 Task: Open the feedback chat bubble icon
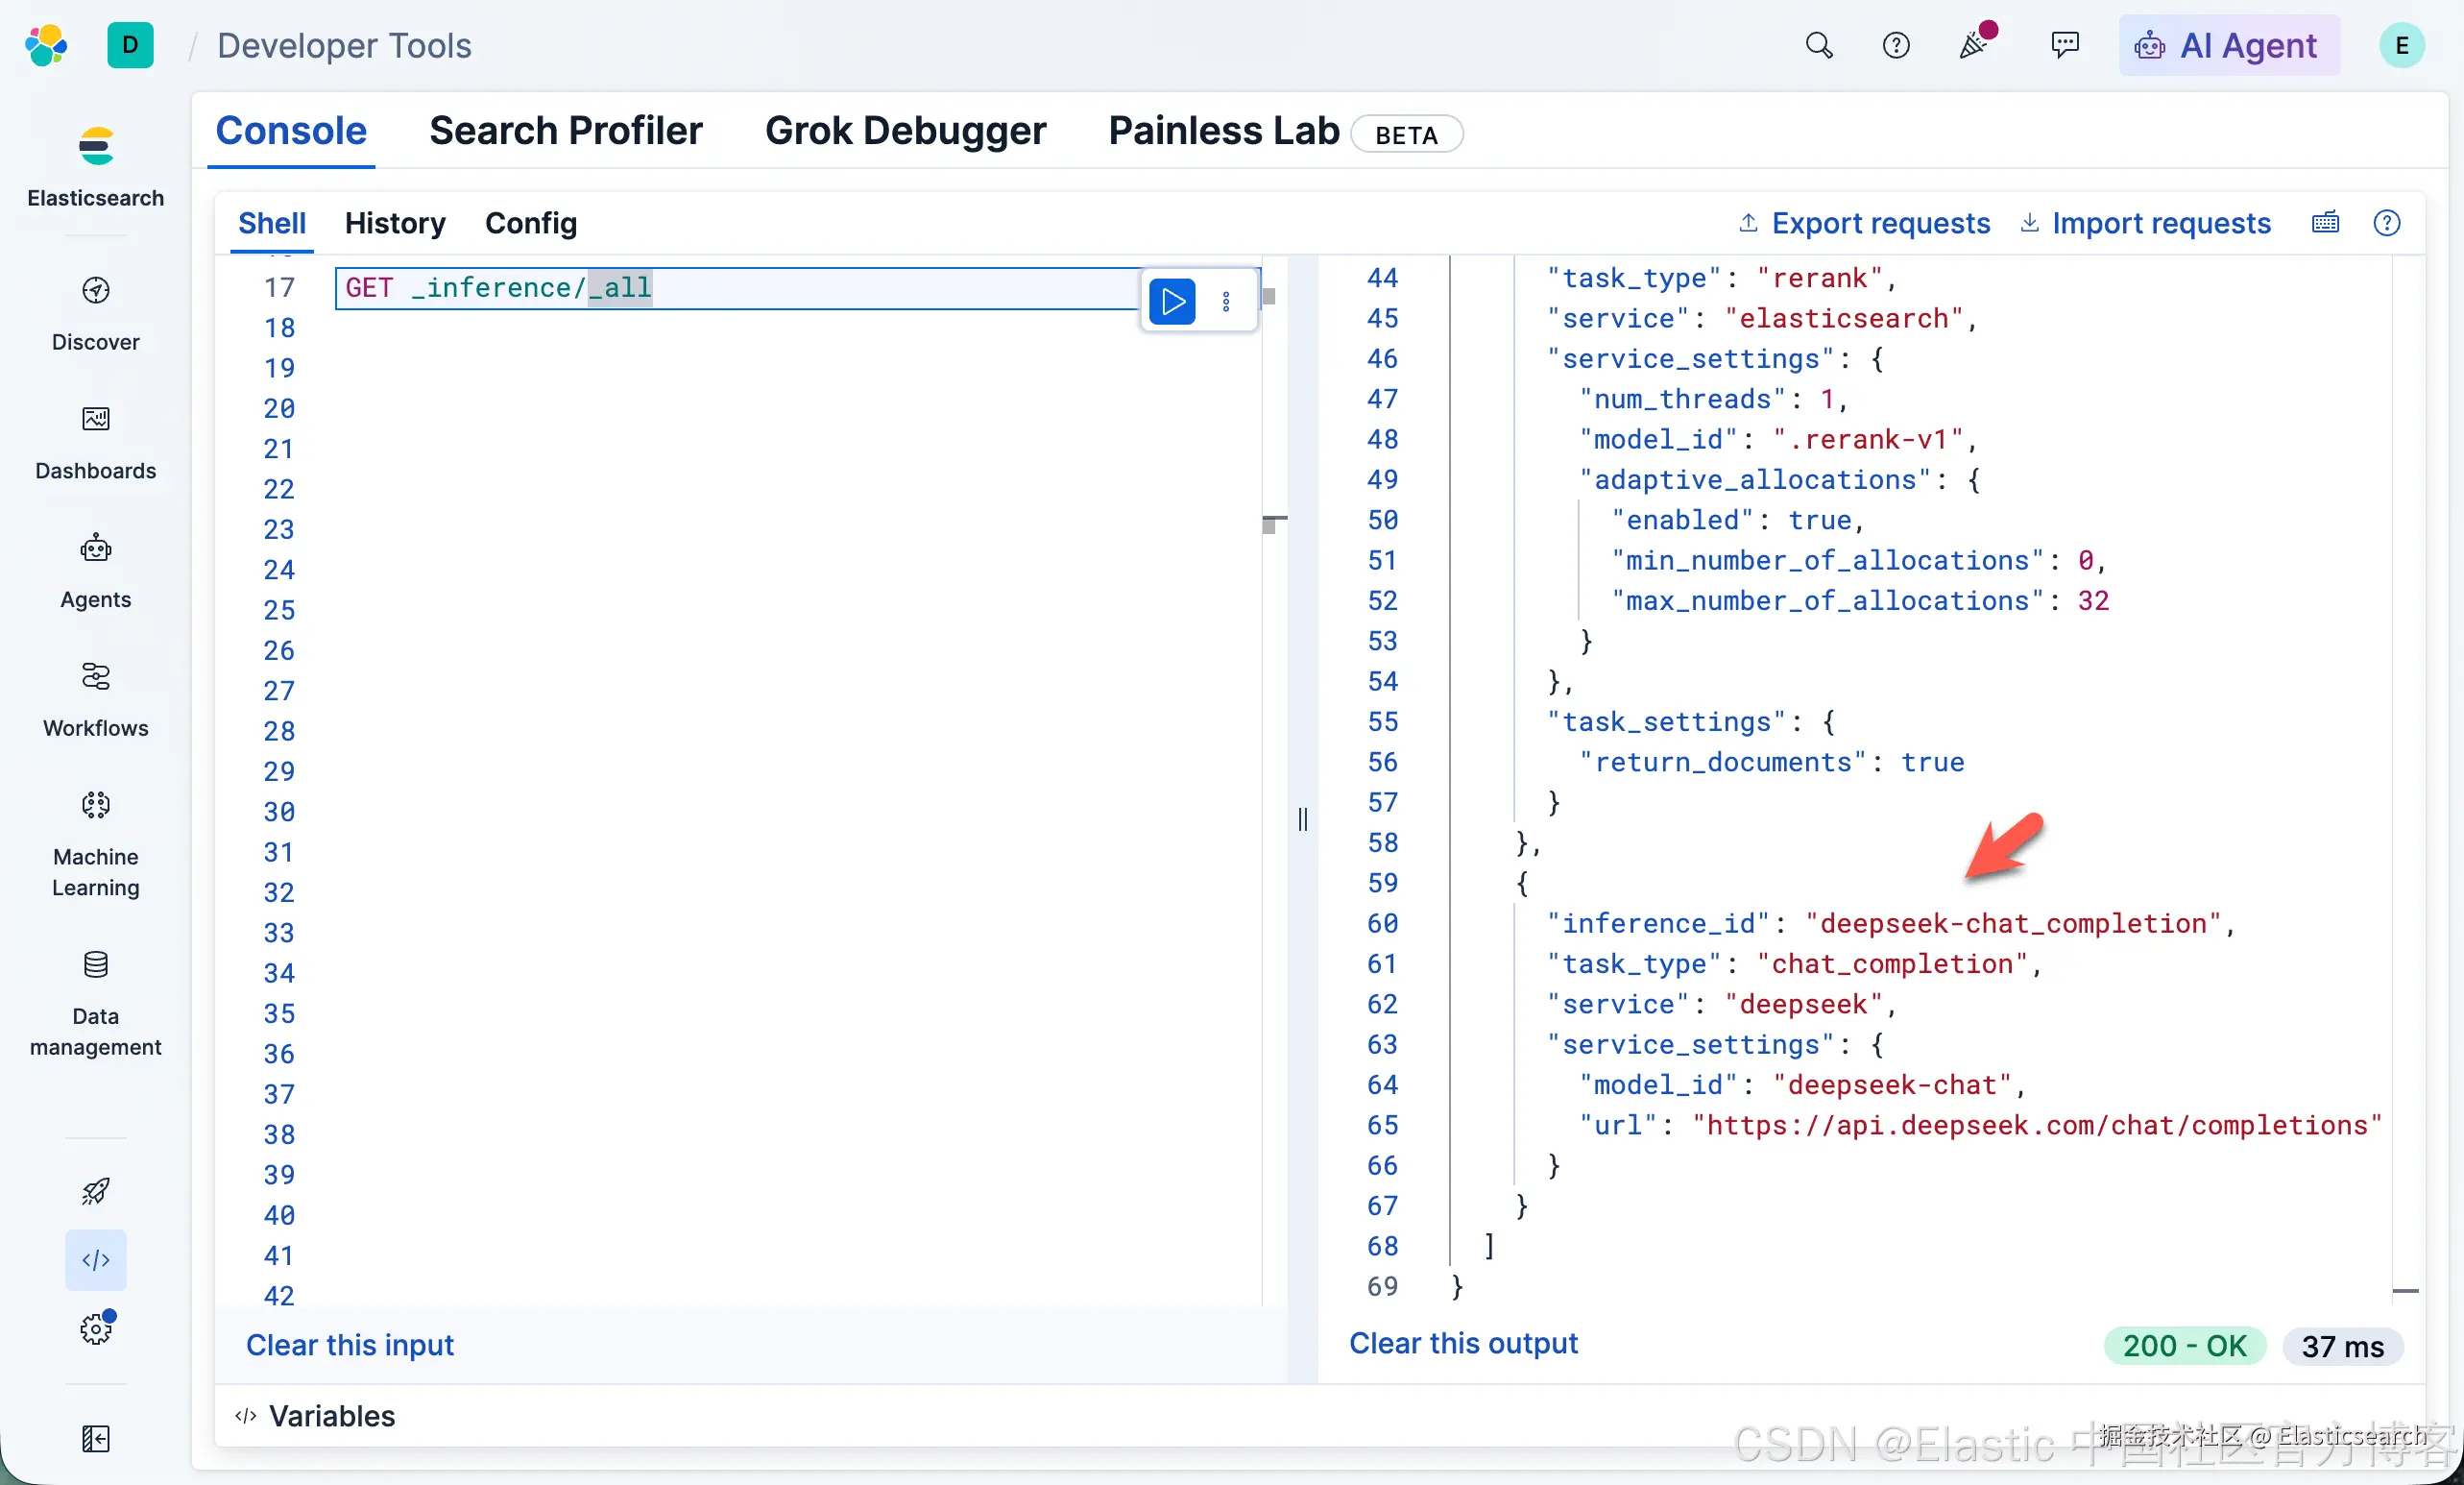[x=2065, y=45]
